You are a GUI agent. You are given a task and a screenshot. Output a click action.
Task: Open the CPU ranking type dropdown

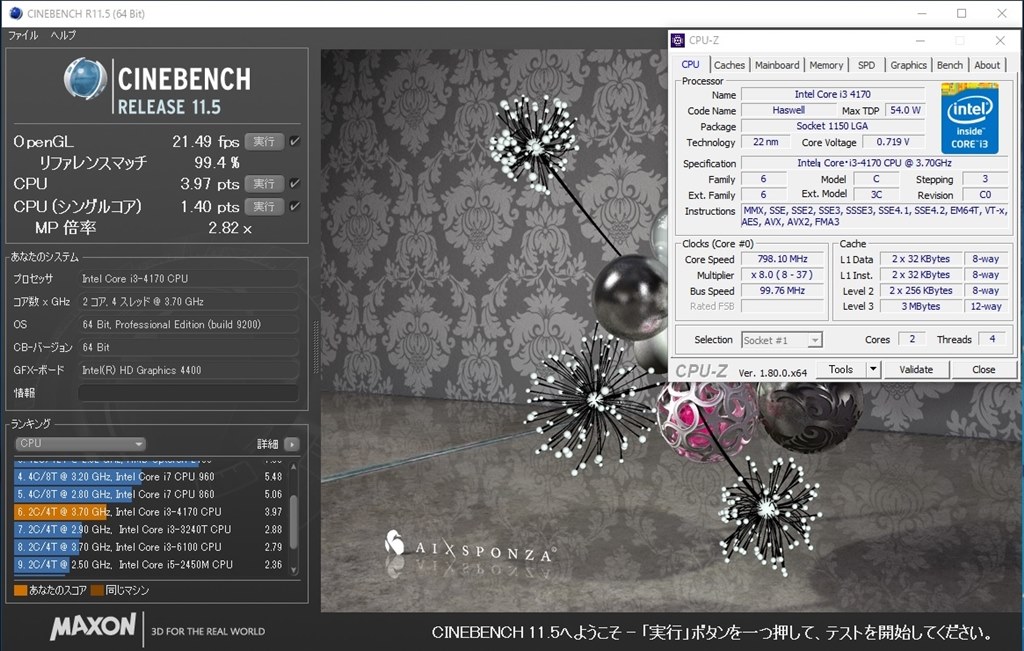coord(80,444)
